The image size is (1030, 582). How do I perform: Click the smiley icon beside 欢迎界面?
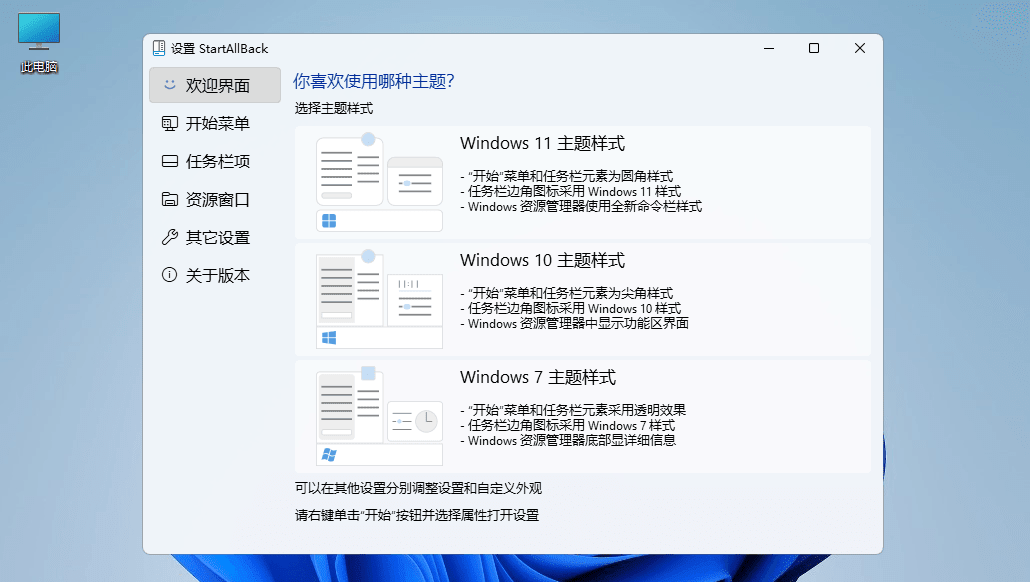point(169,85)
